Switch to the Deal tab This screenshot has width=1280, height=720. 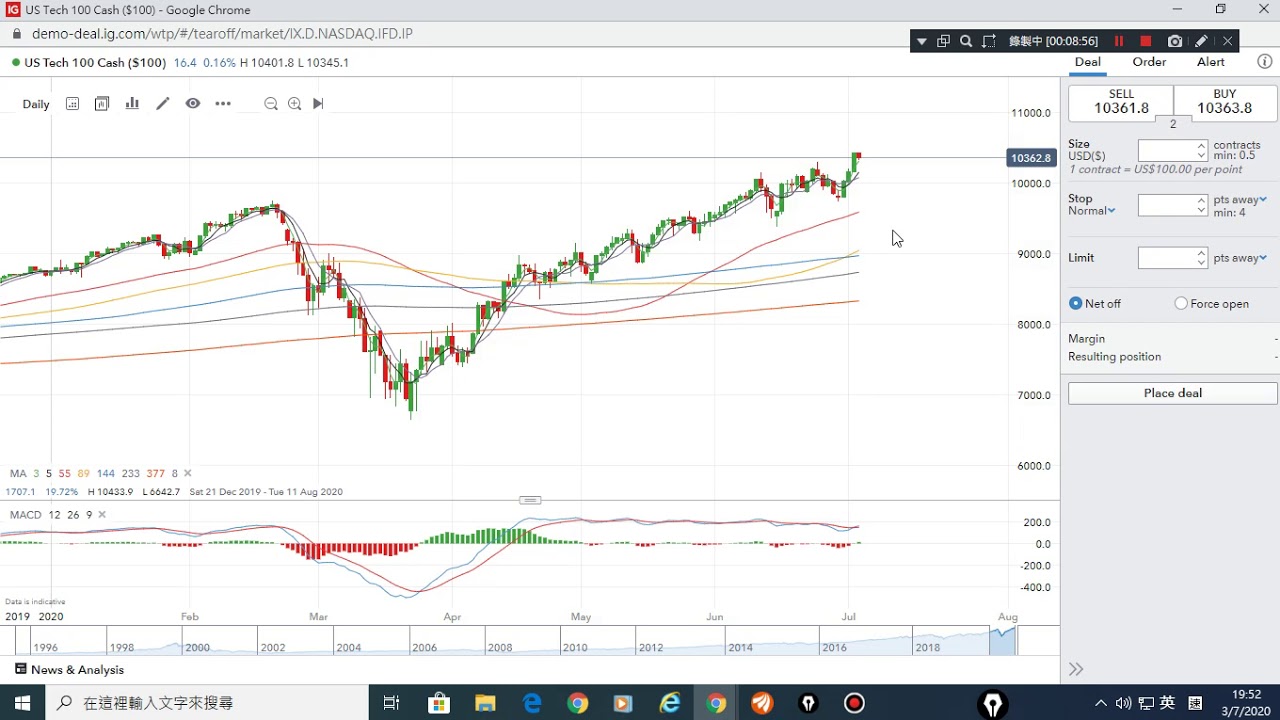[1088, 62]
